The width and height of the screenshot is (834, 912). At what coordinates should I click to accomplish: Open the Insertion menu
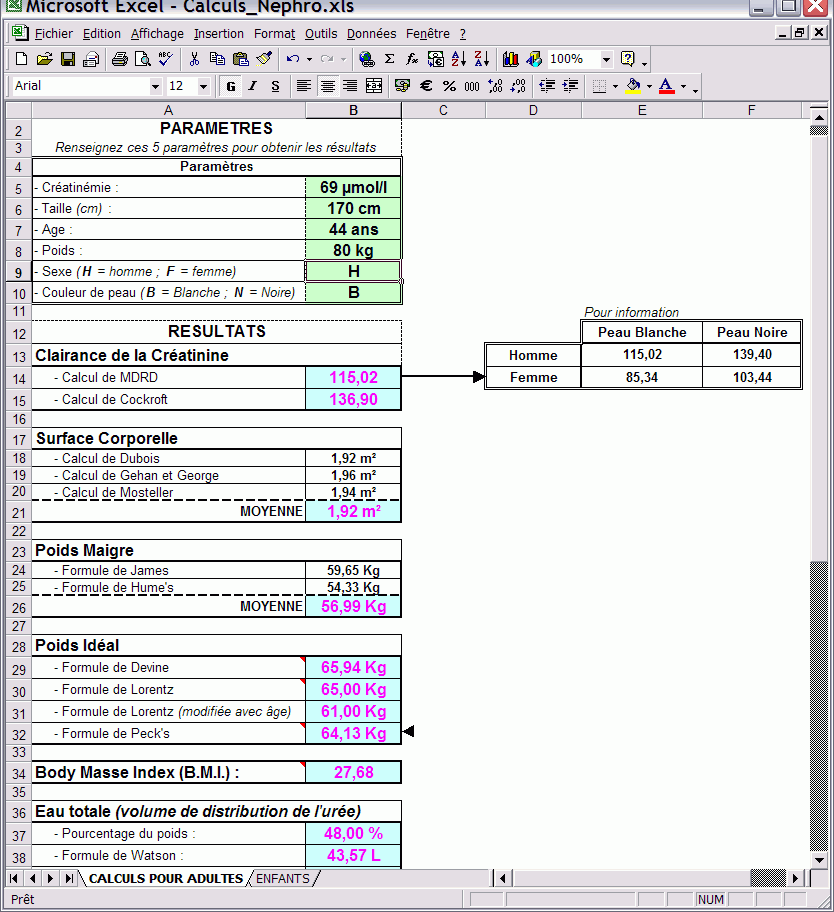219,34
